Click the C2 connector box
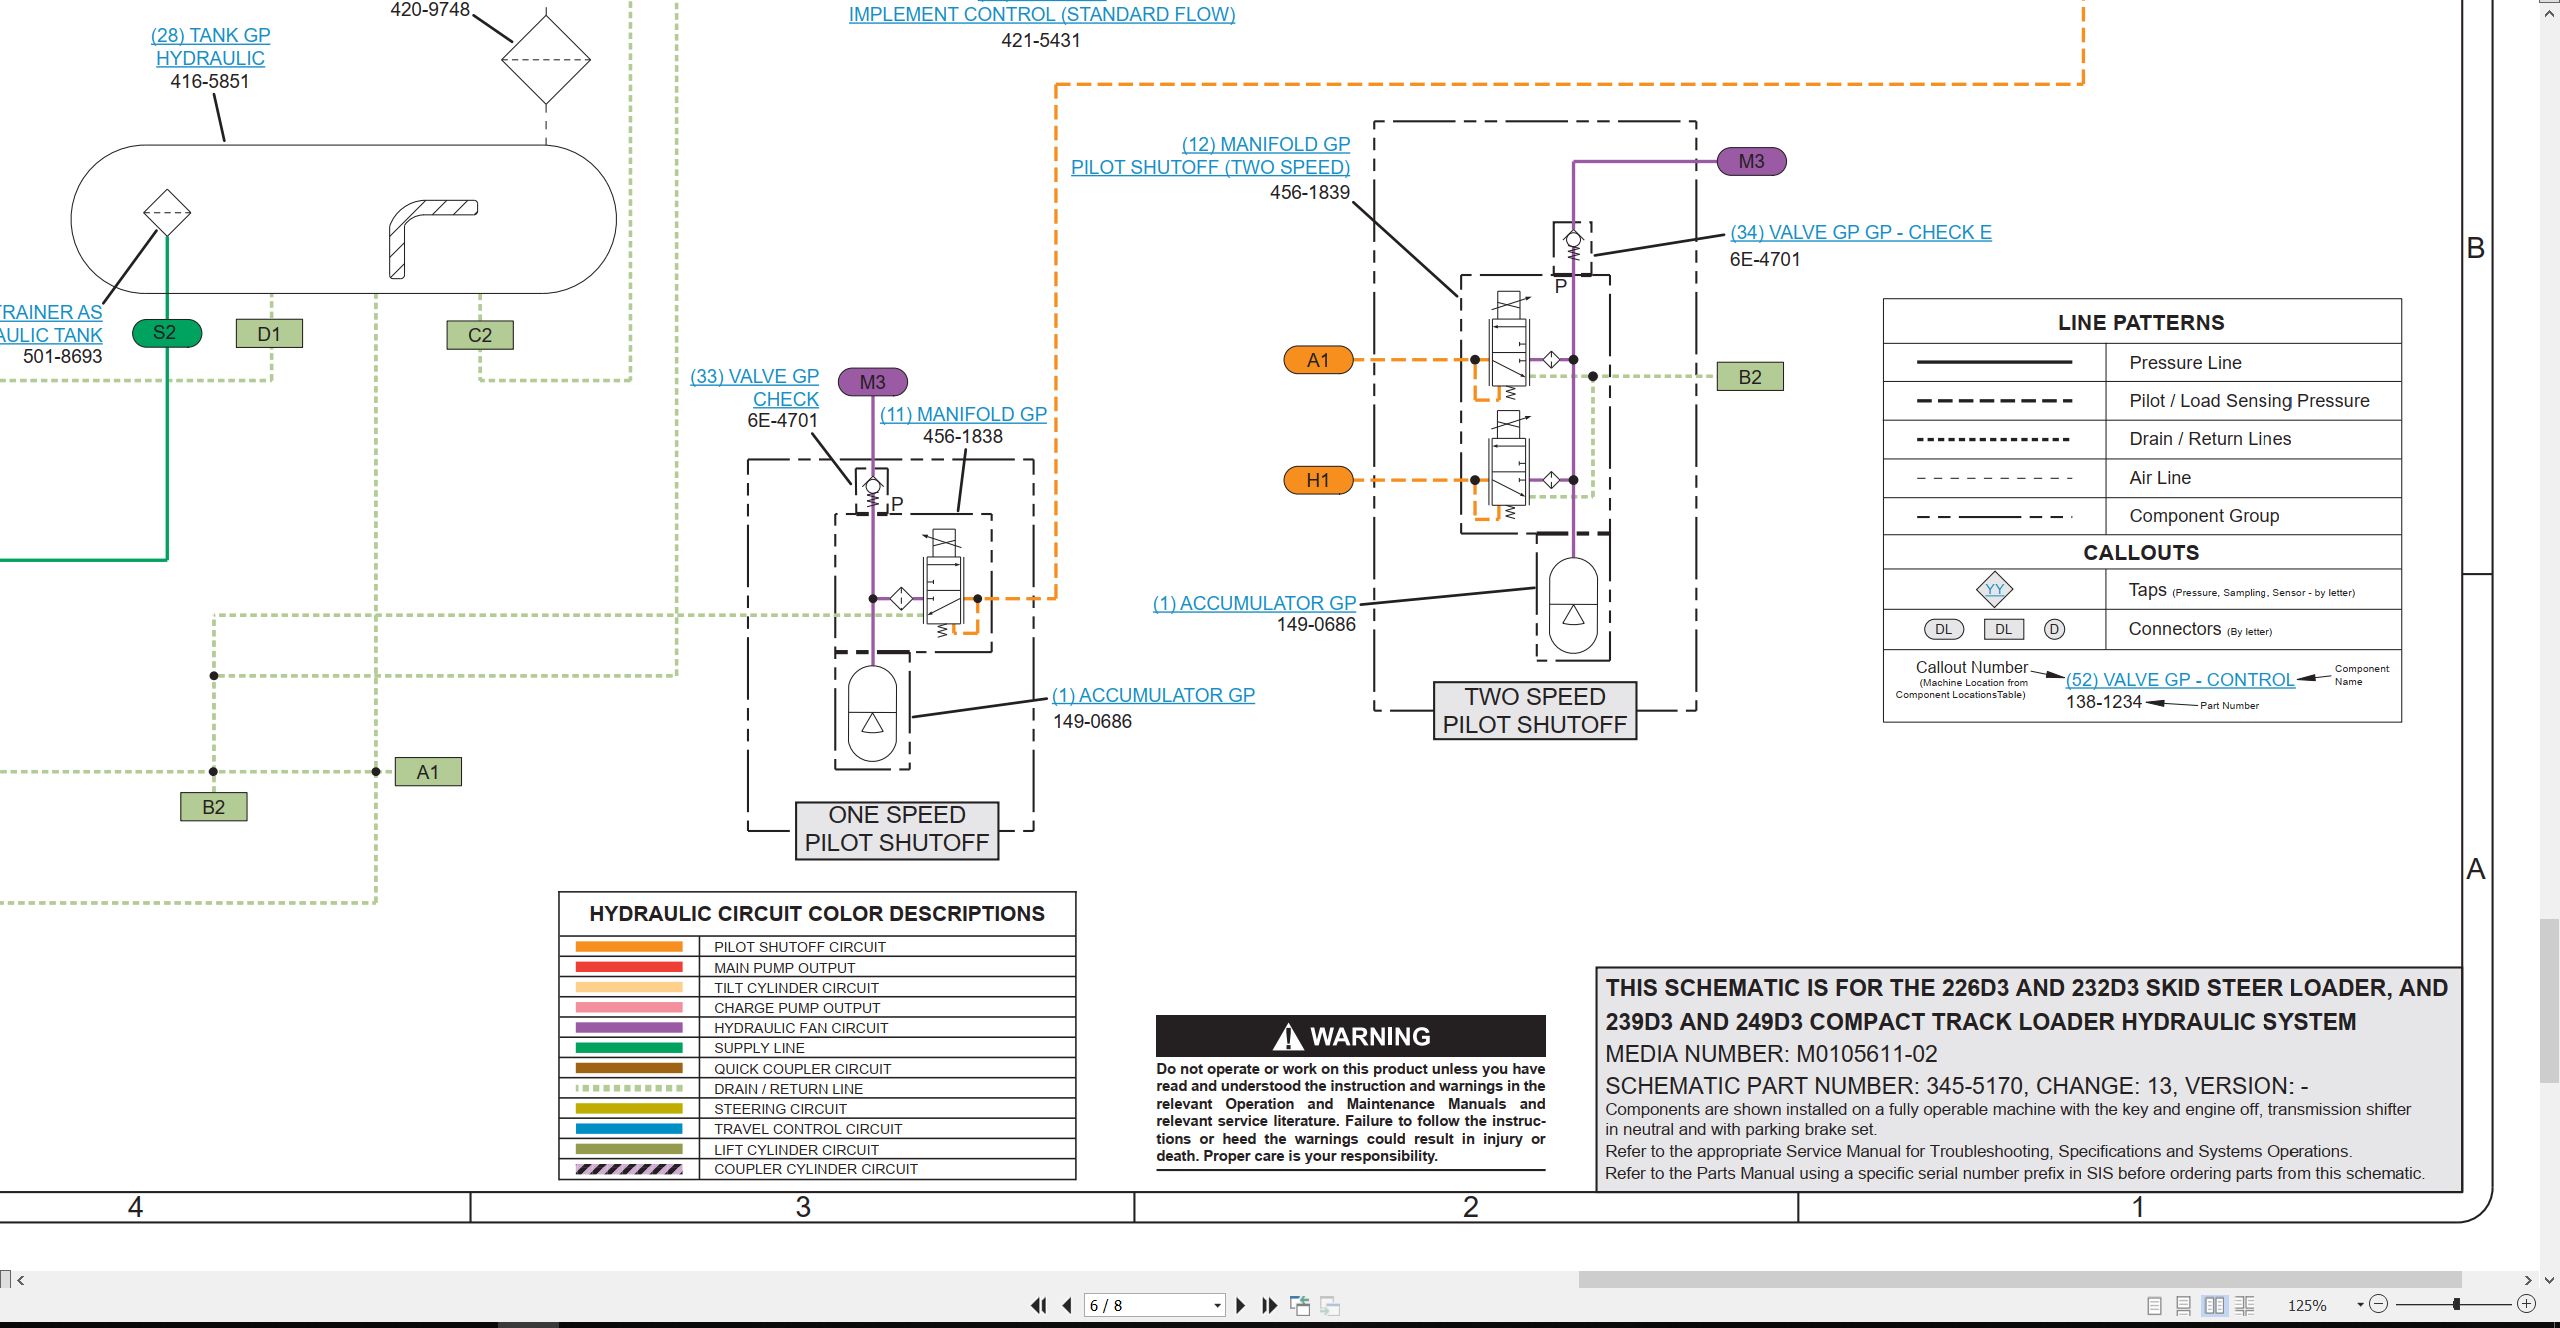 [480, 335]
